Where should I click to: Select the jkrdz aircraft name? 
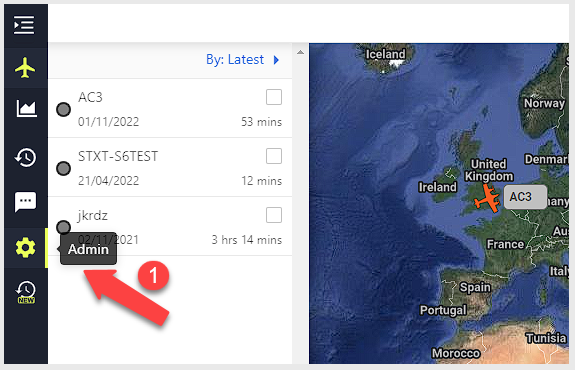(x=92, y=216)
